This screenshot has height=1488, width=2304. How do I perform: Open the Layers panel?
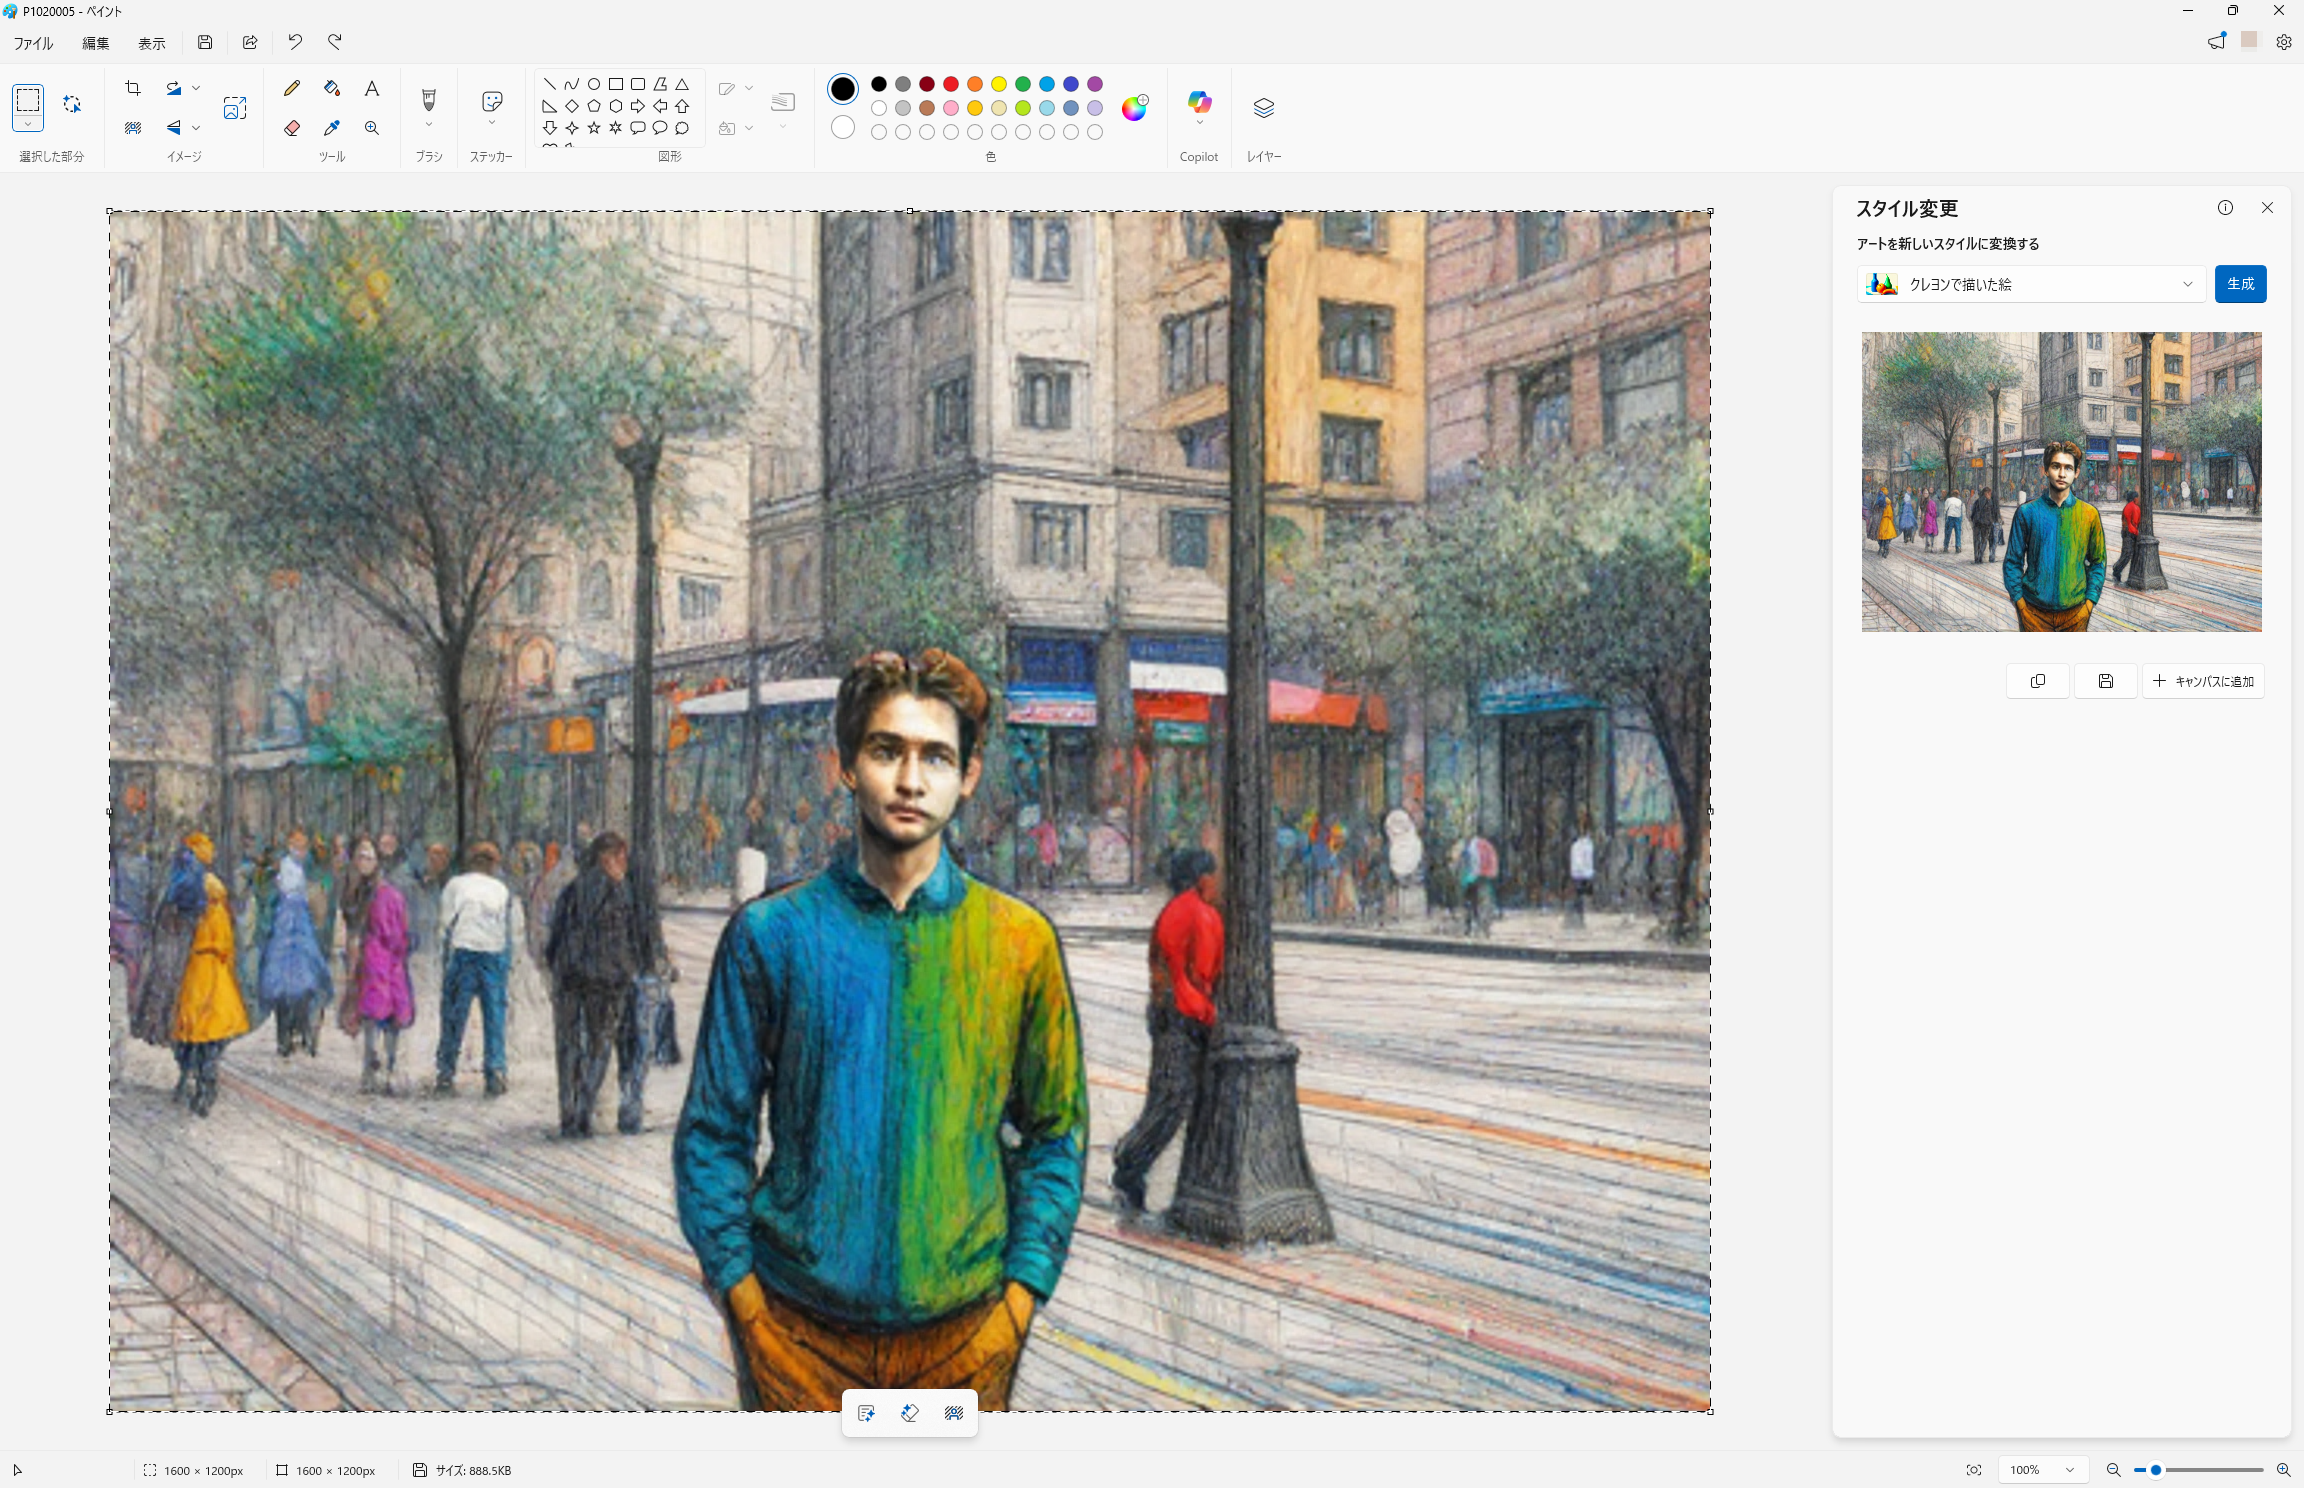click(1263, 108)
